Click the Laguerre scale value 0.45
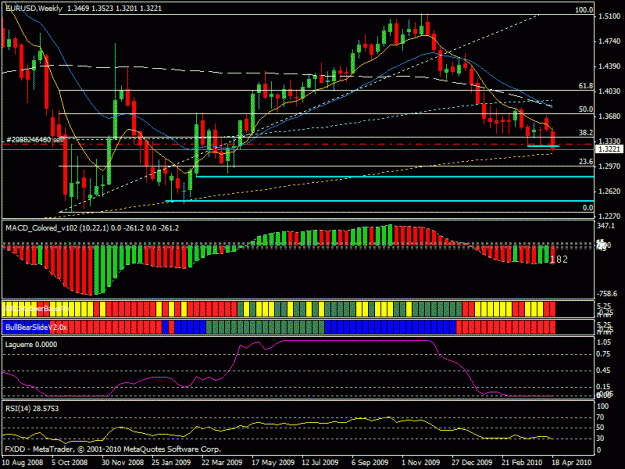625x469 pixels. (604, 371)
